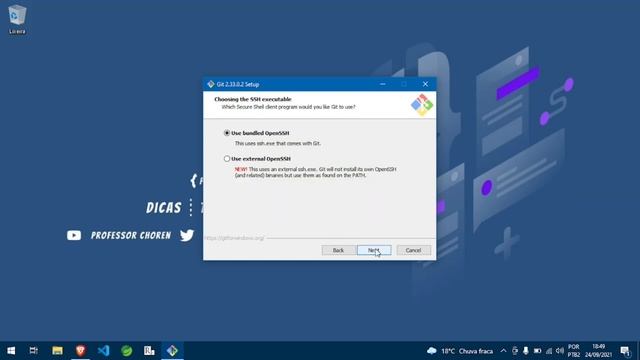Minimize the Git Setup window
Image resolution: width=640 pixels, height=360 pixels.
click(x=382, y=84)
